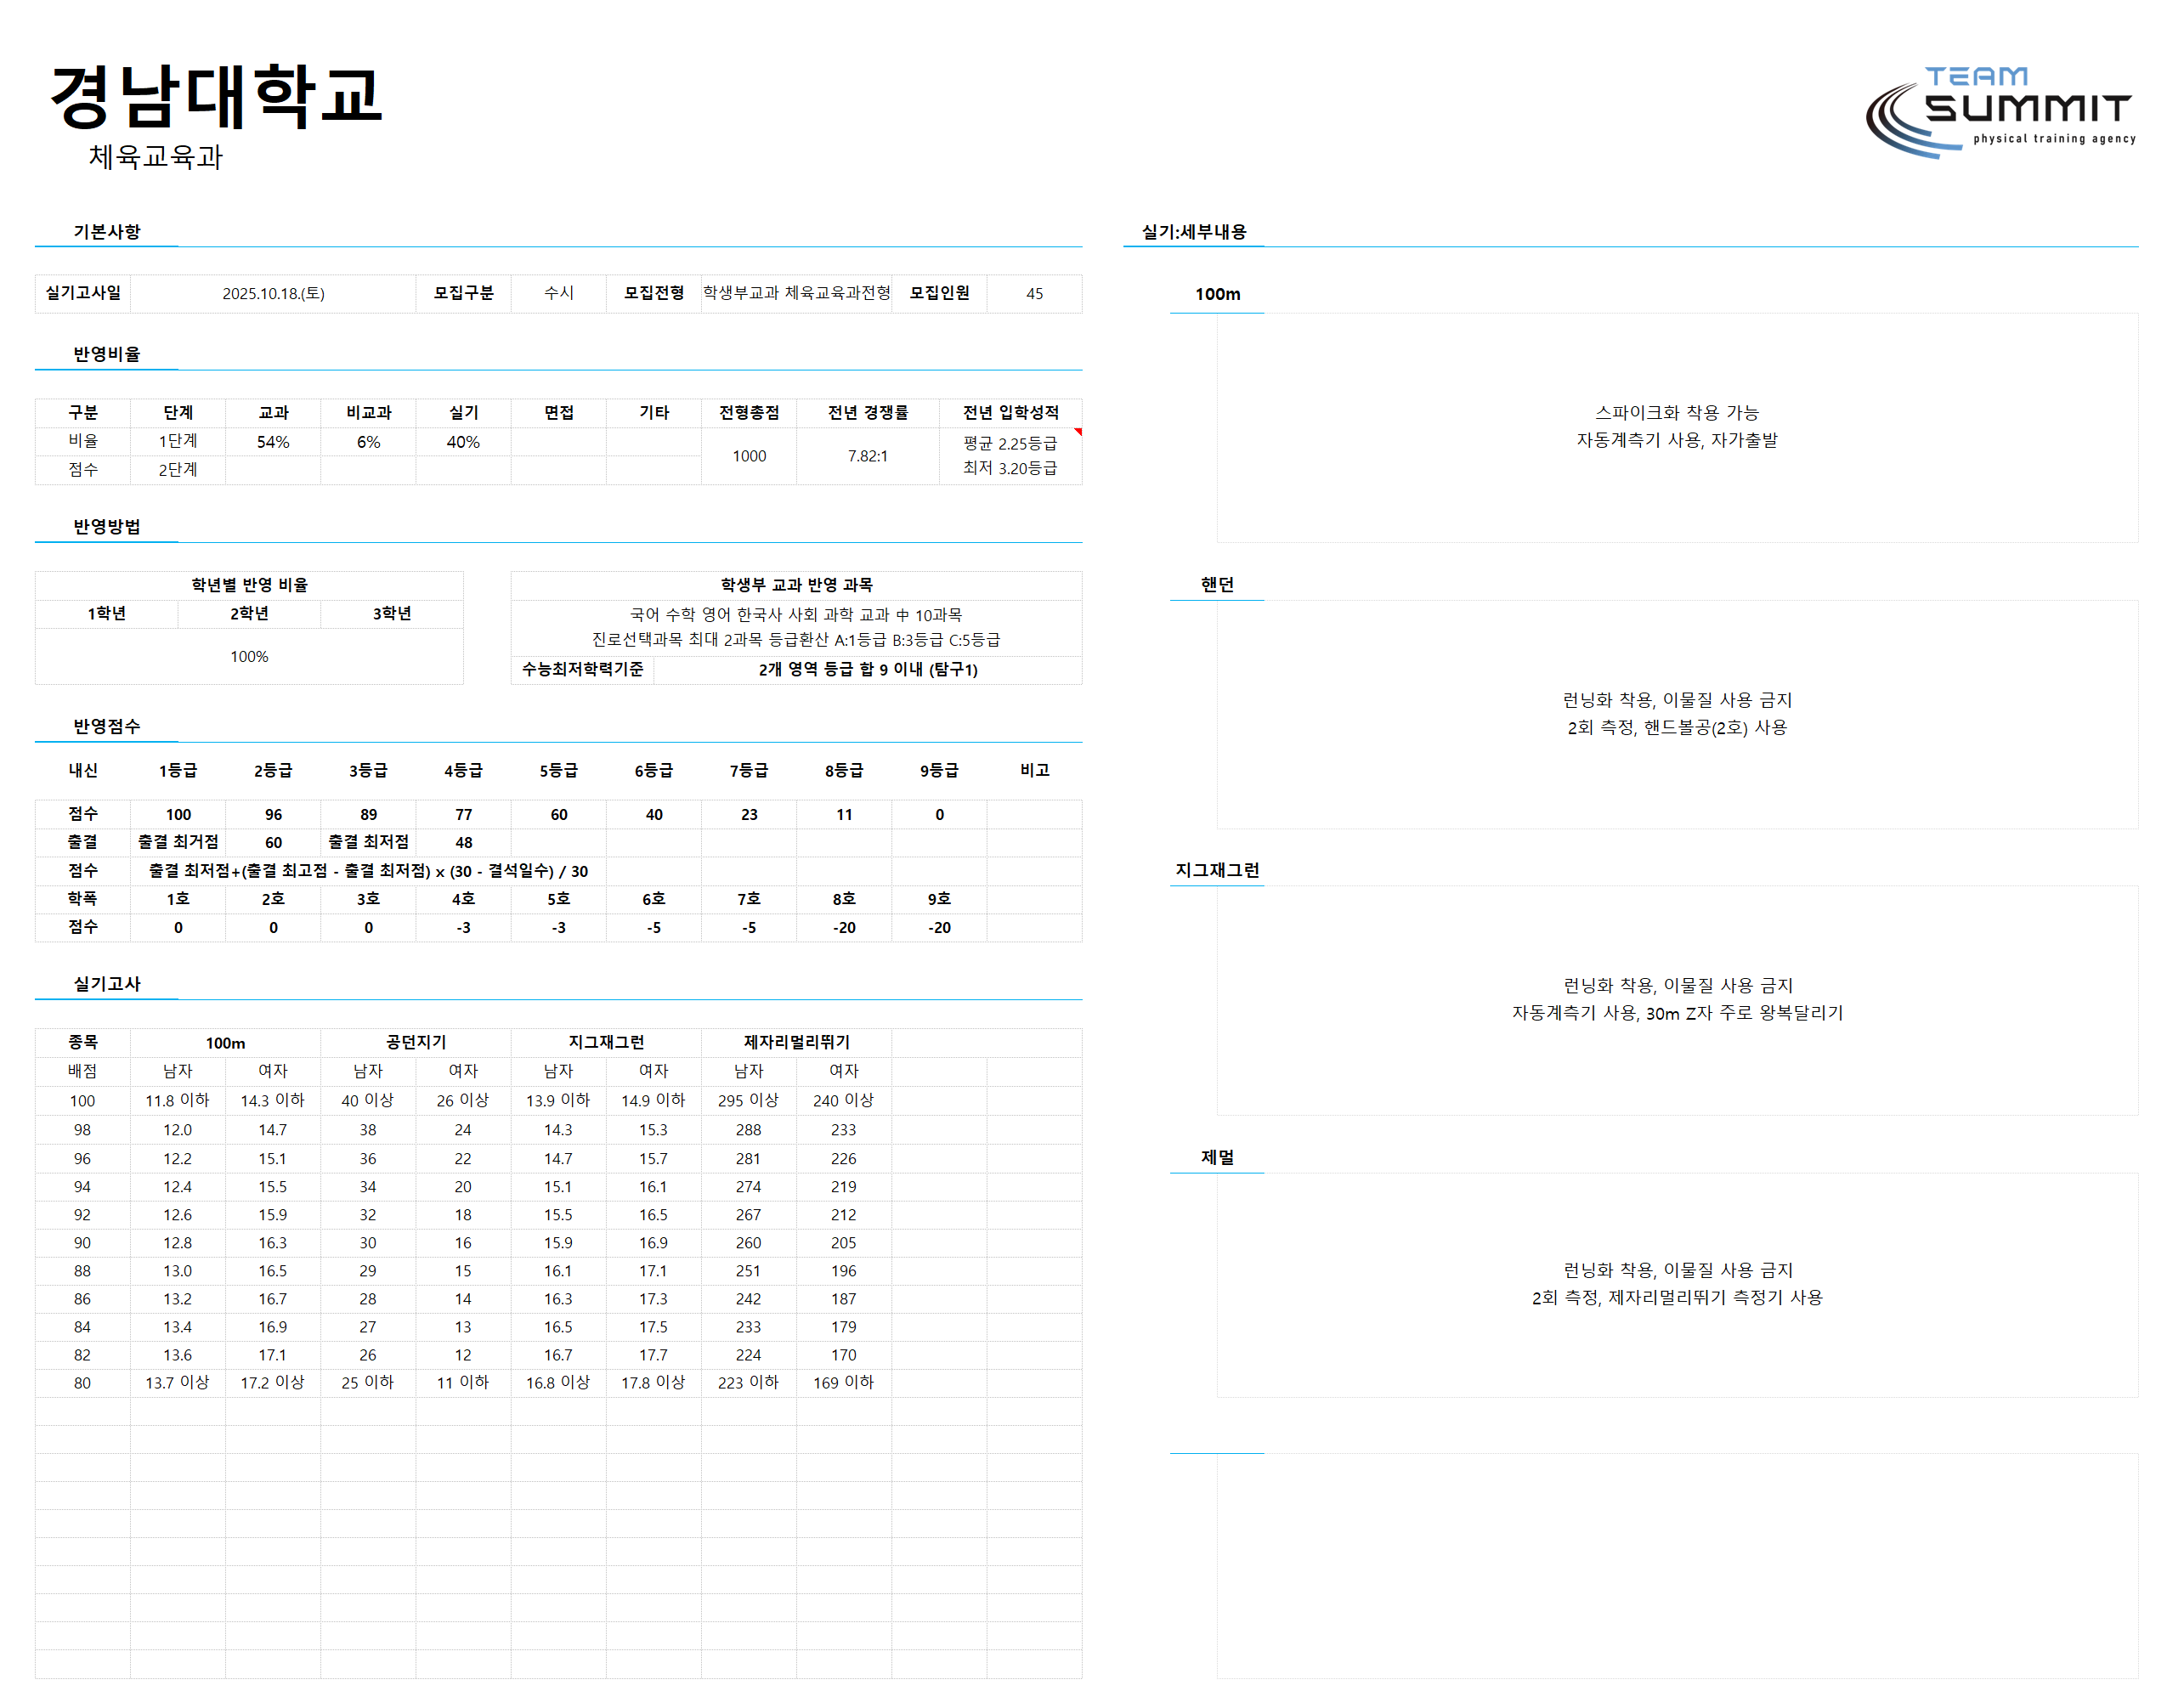Click competition rate 7.82:1 cell
Screen dimensions: 2184x1708
[x=867, y=456]
